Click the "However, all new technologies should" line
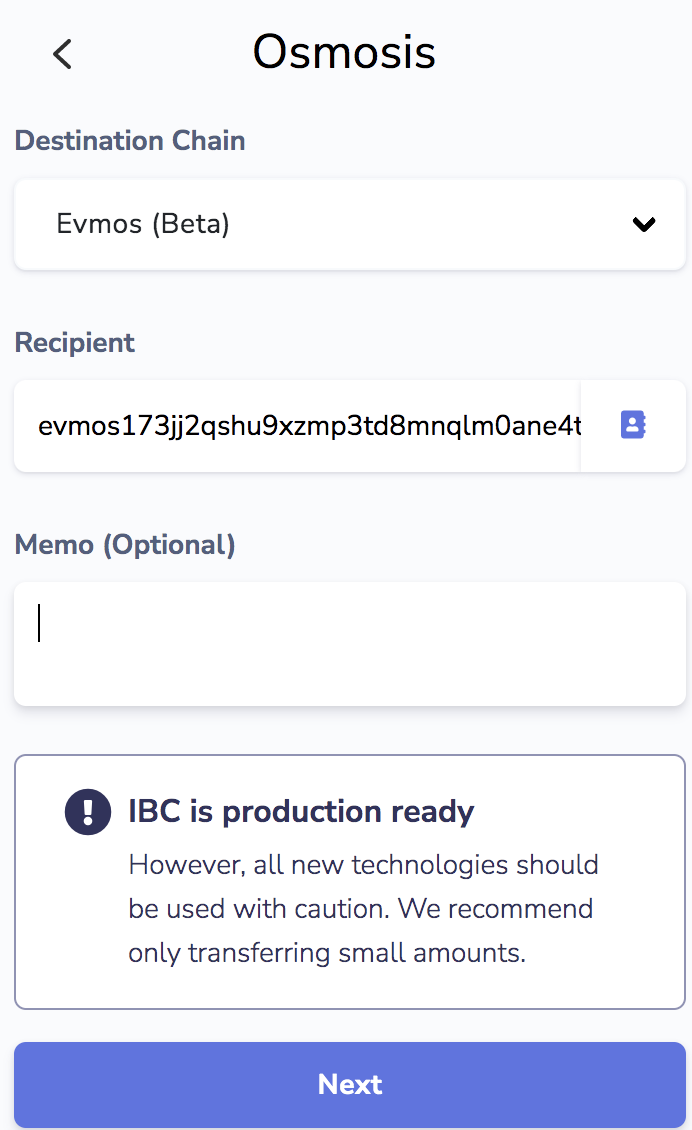Viewport: 692px width, 1130px height. [x=363, y=864]
